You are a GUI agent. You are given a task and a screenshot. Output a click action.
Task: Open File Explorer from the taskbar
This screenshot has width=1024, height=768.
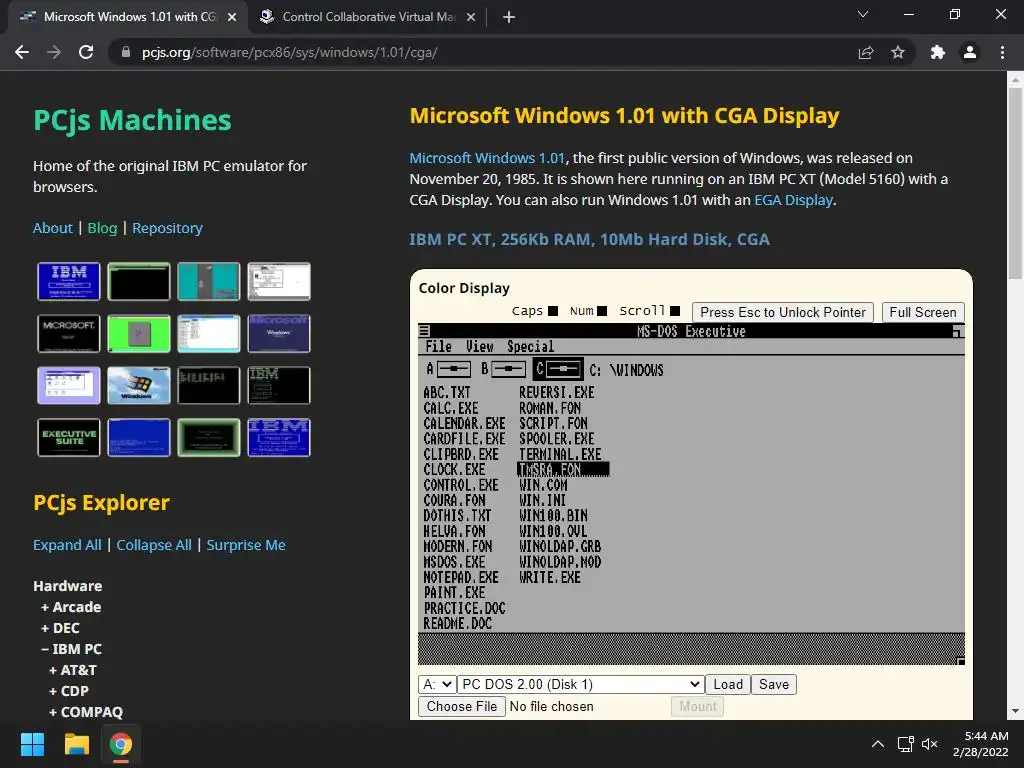pos(76,744)
